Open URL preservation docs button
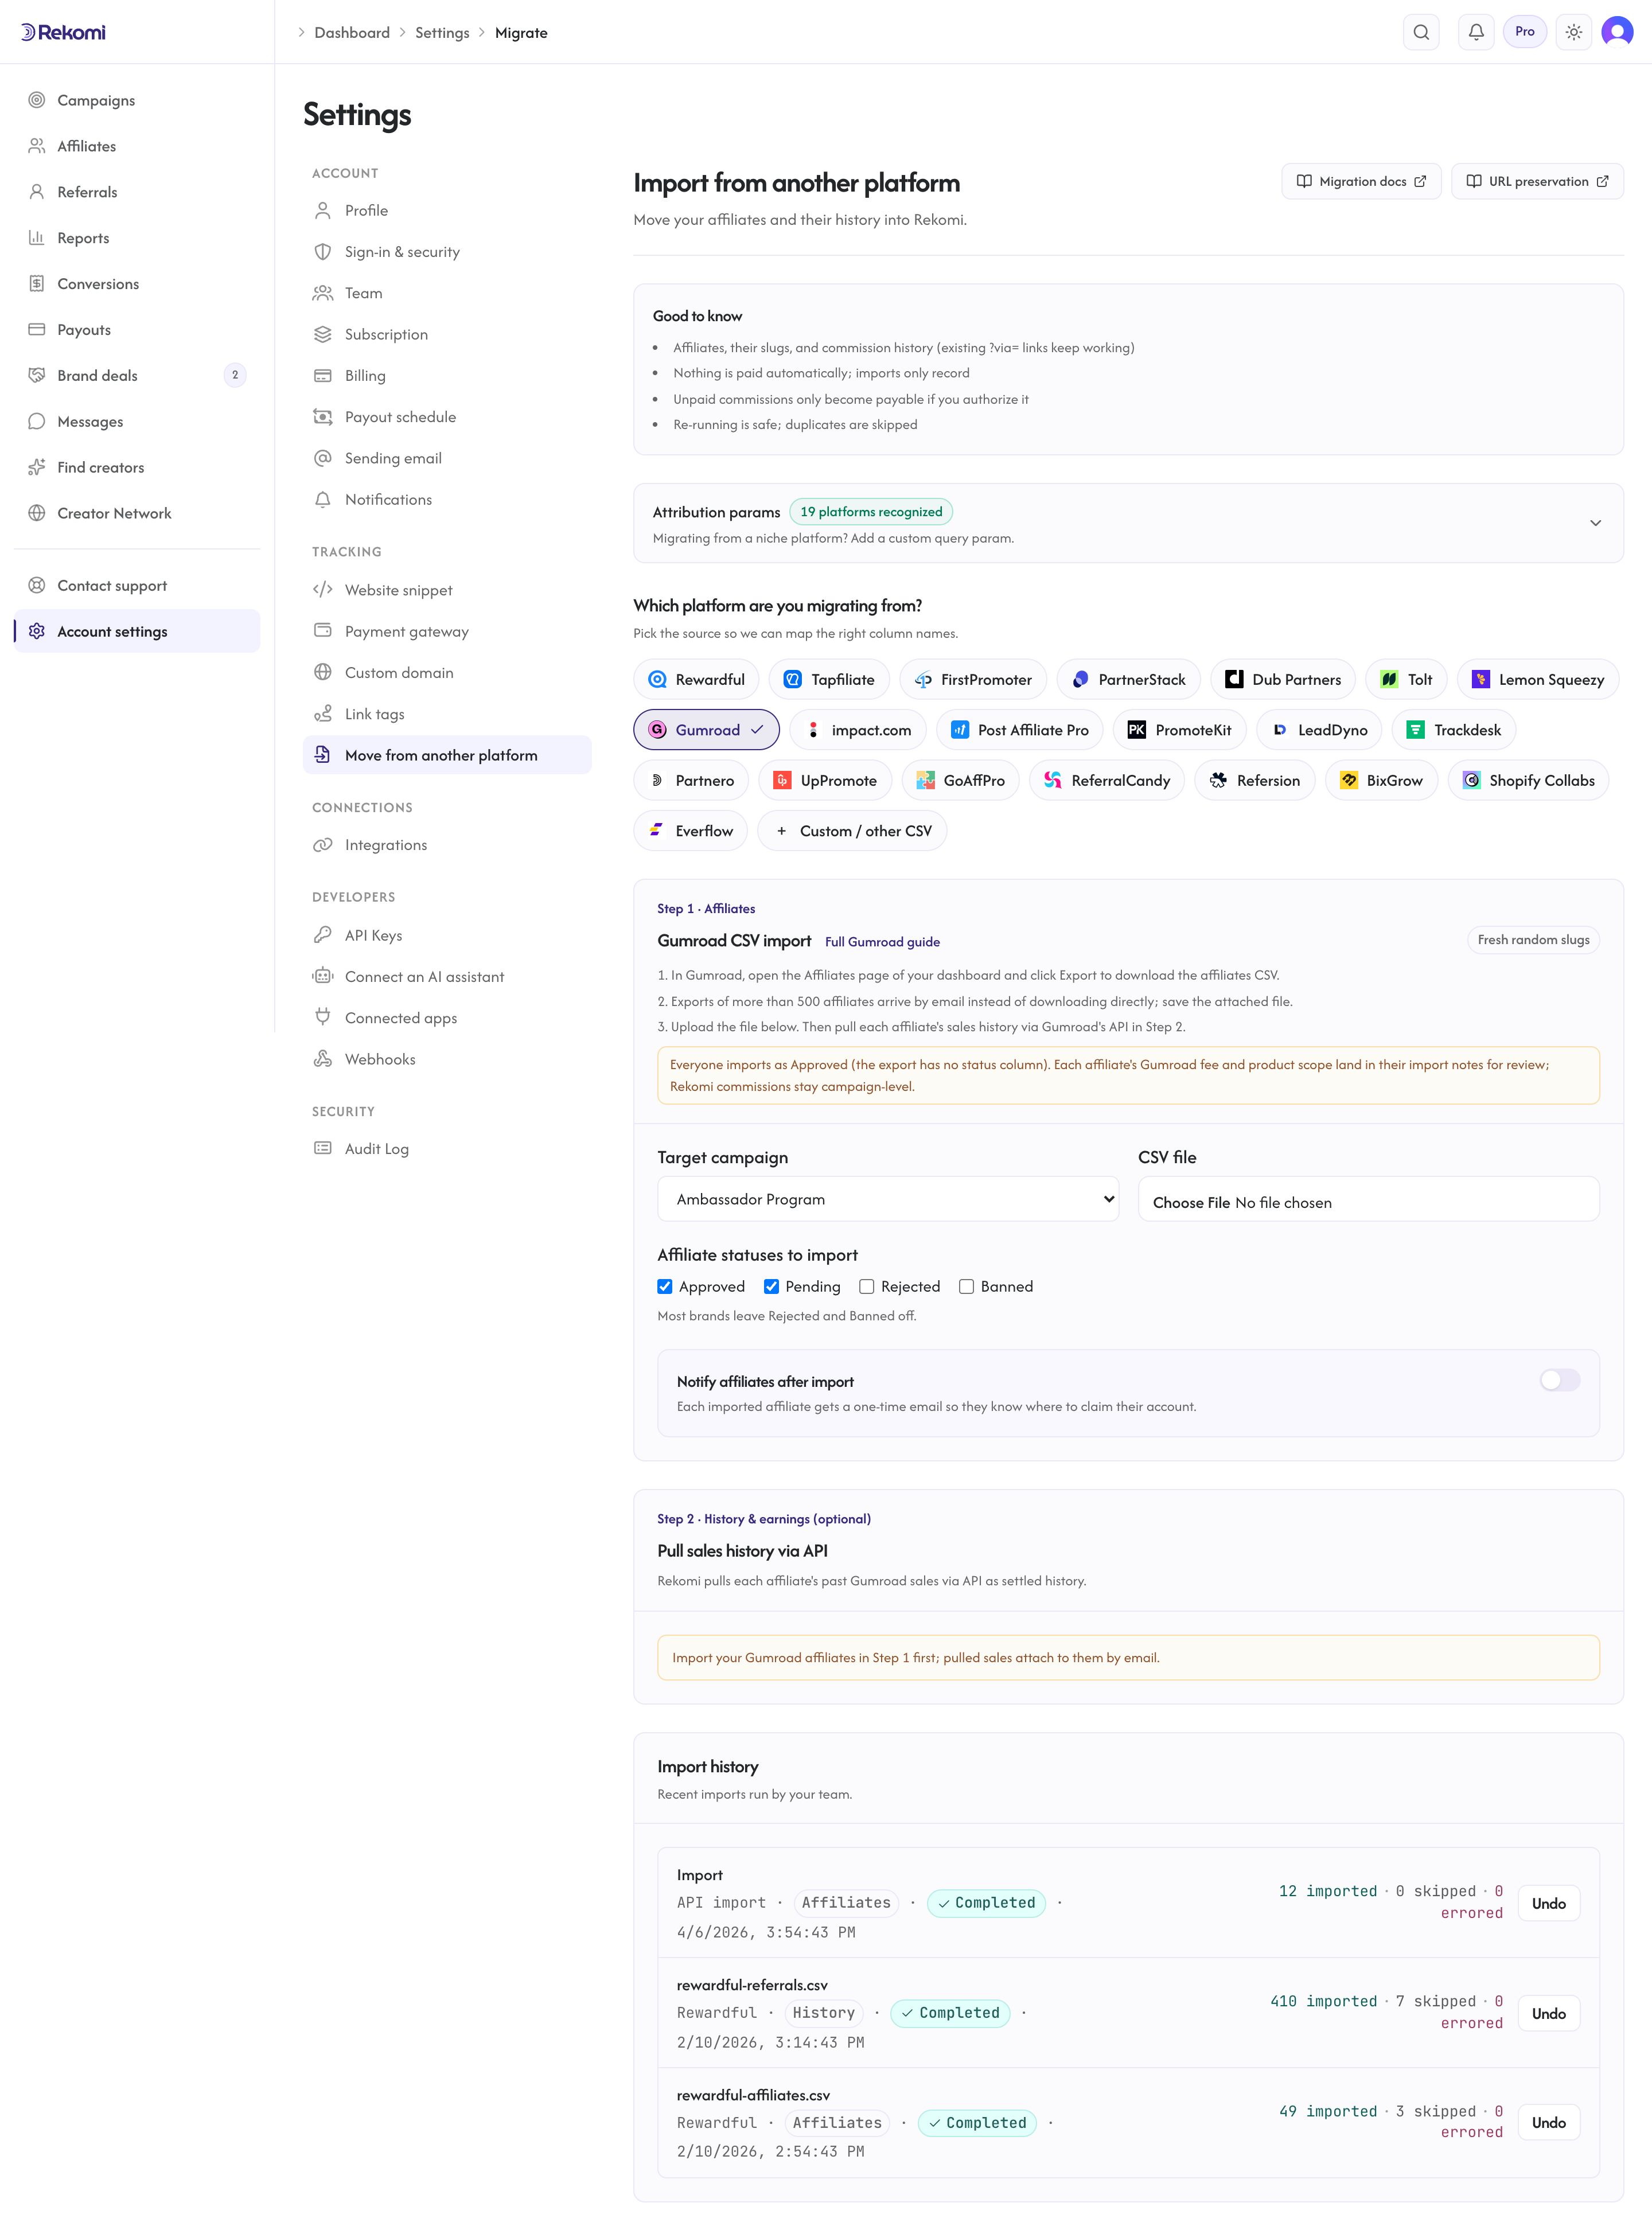1652x2230 pixels. [1537, 181]
